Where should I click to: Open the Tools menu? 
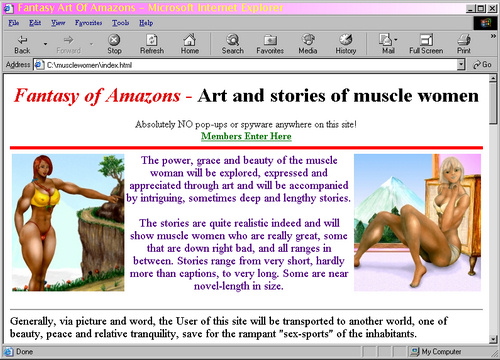coord(120,23)
